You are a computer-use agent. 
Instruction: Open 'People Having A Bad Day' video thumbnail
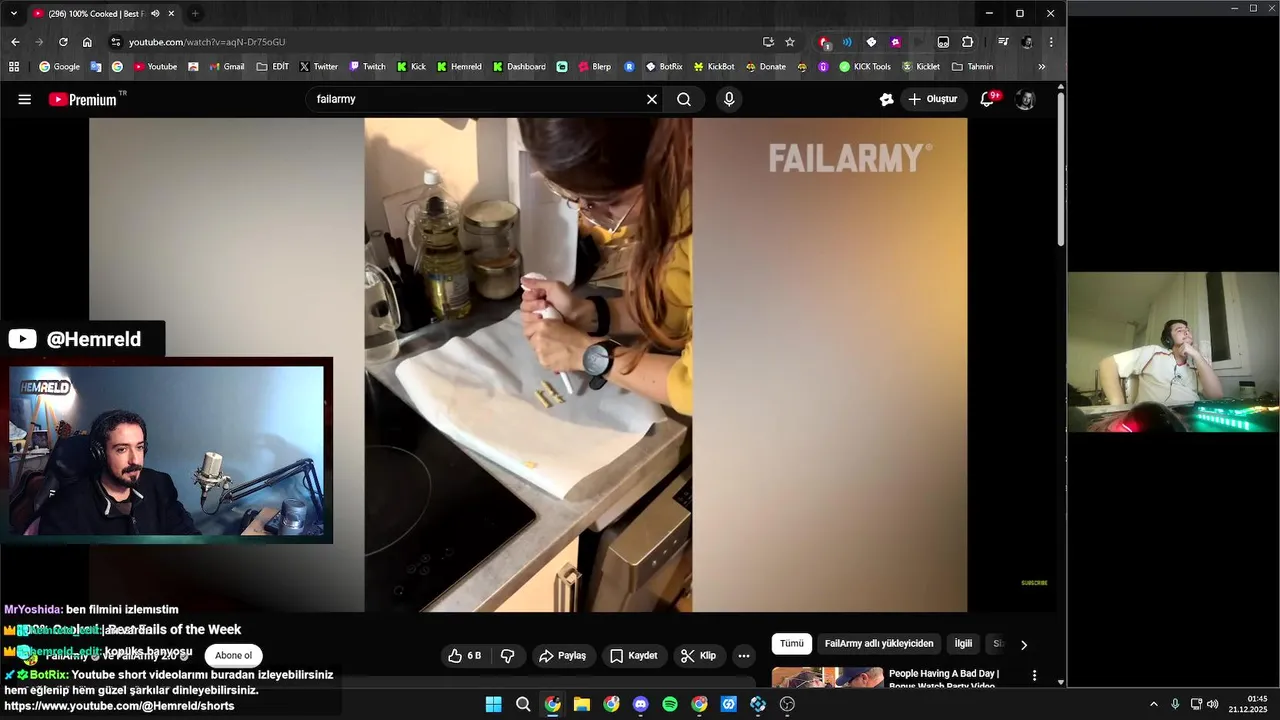coord(827,677)
